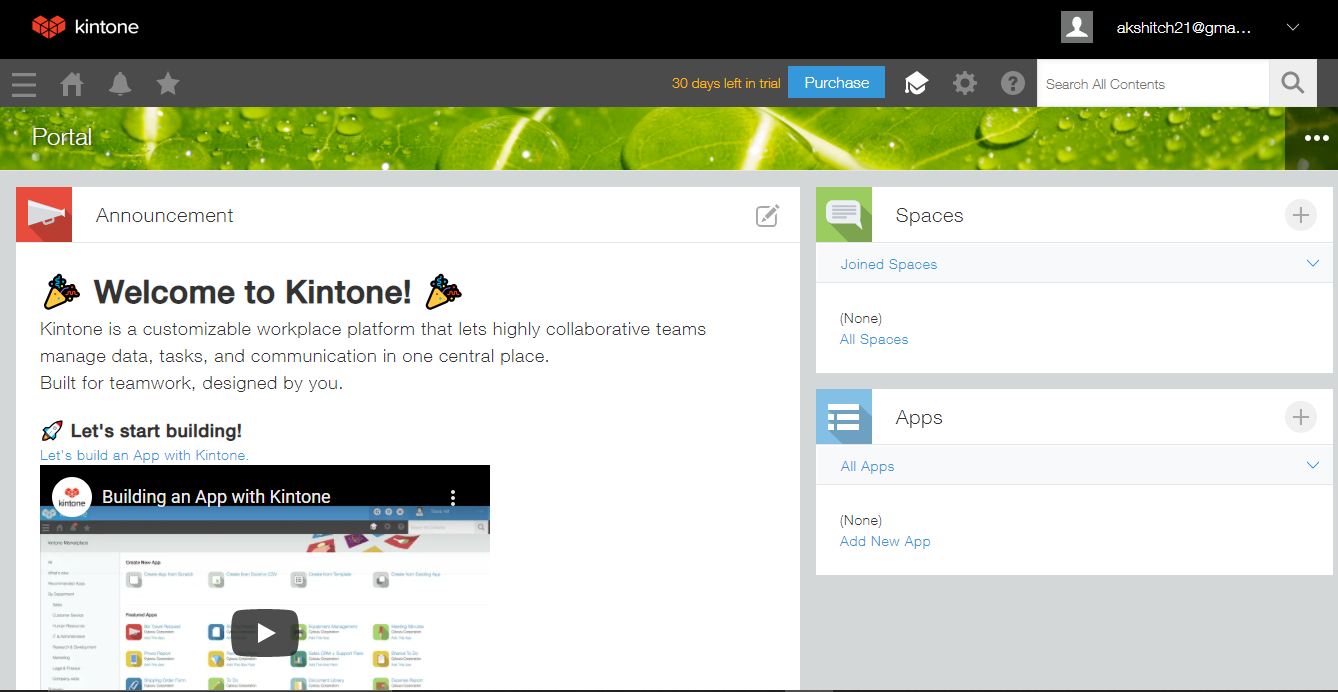Image resolution: width=1338 pixels, height=692 pixels.
Task: Click the Purchase button
Action: pyautogui.click(x=837, y=83)
